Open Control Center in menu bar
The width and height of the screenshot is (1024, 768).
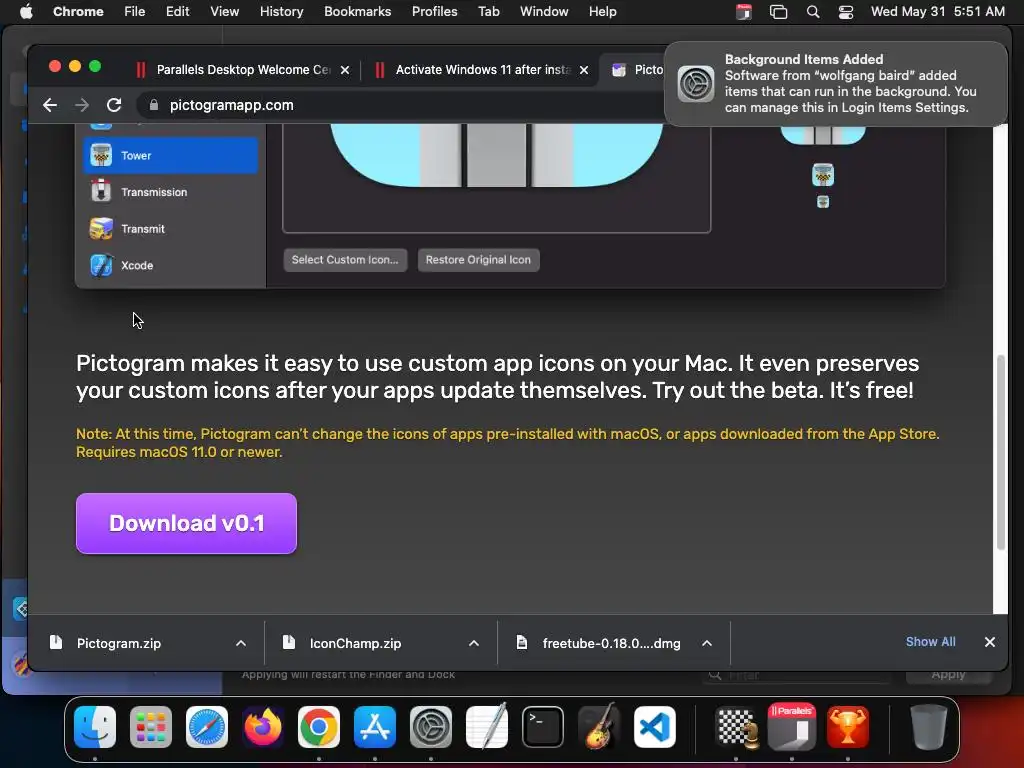click(x=846, y=12)
